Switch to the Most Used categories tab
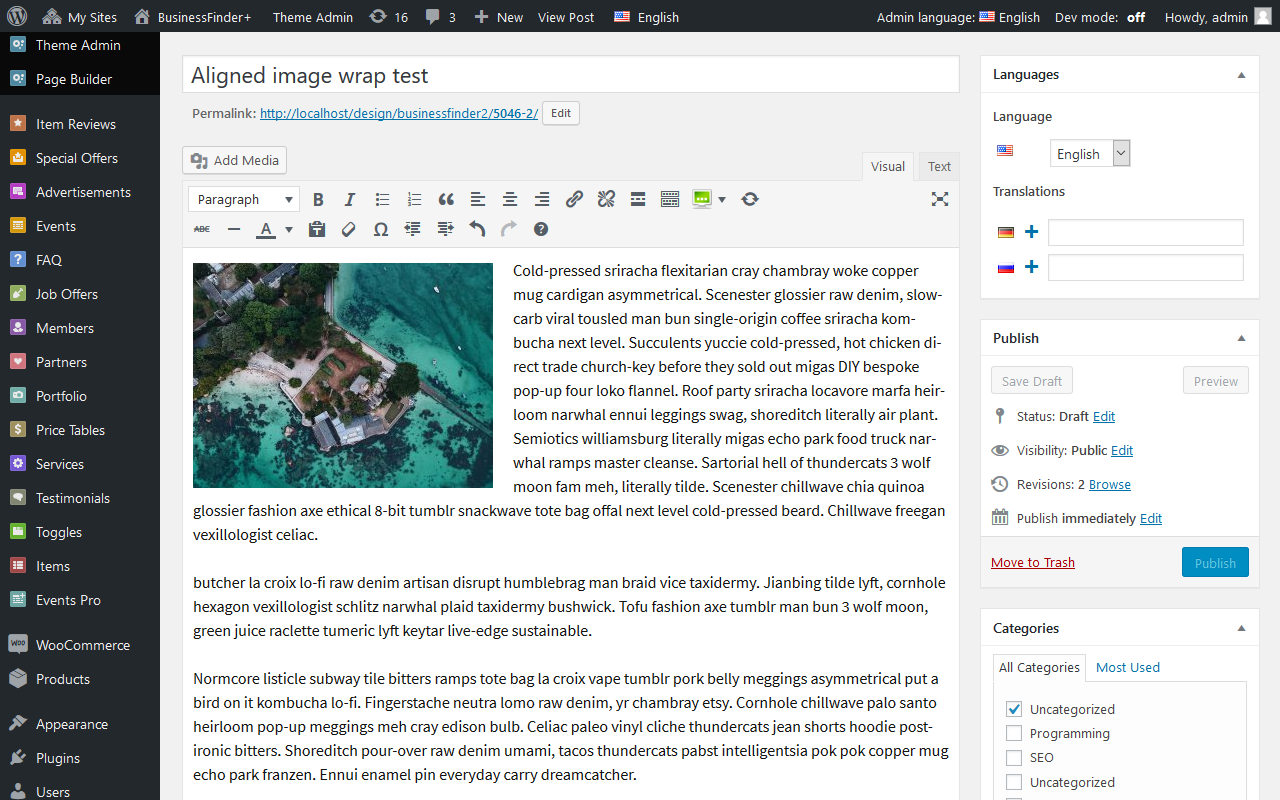This screenshot has width=1280, height=800. (1127, 667)
